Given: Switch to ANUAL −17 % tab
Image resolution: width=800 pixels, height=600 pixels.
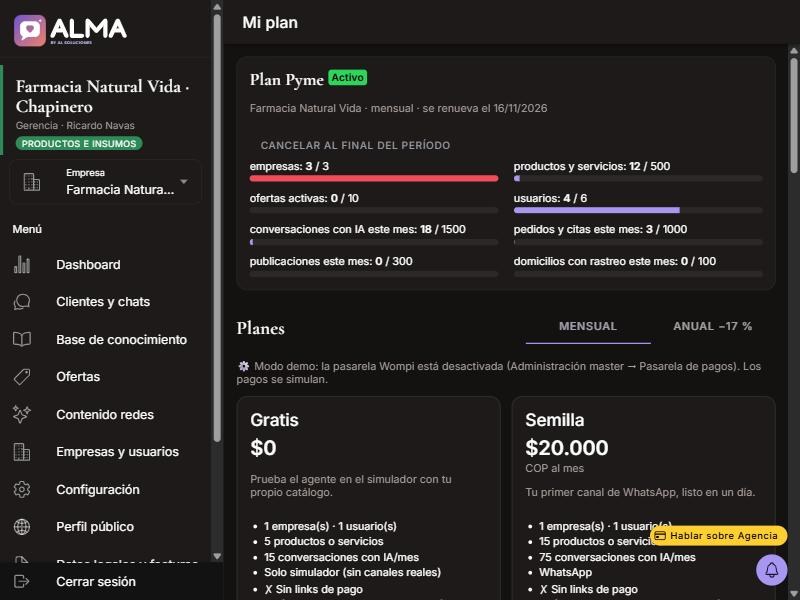Looking at the screenshot, I should [x=712, y=327].
